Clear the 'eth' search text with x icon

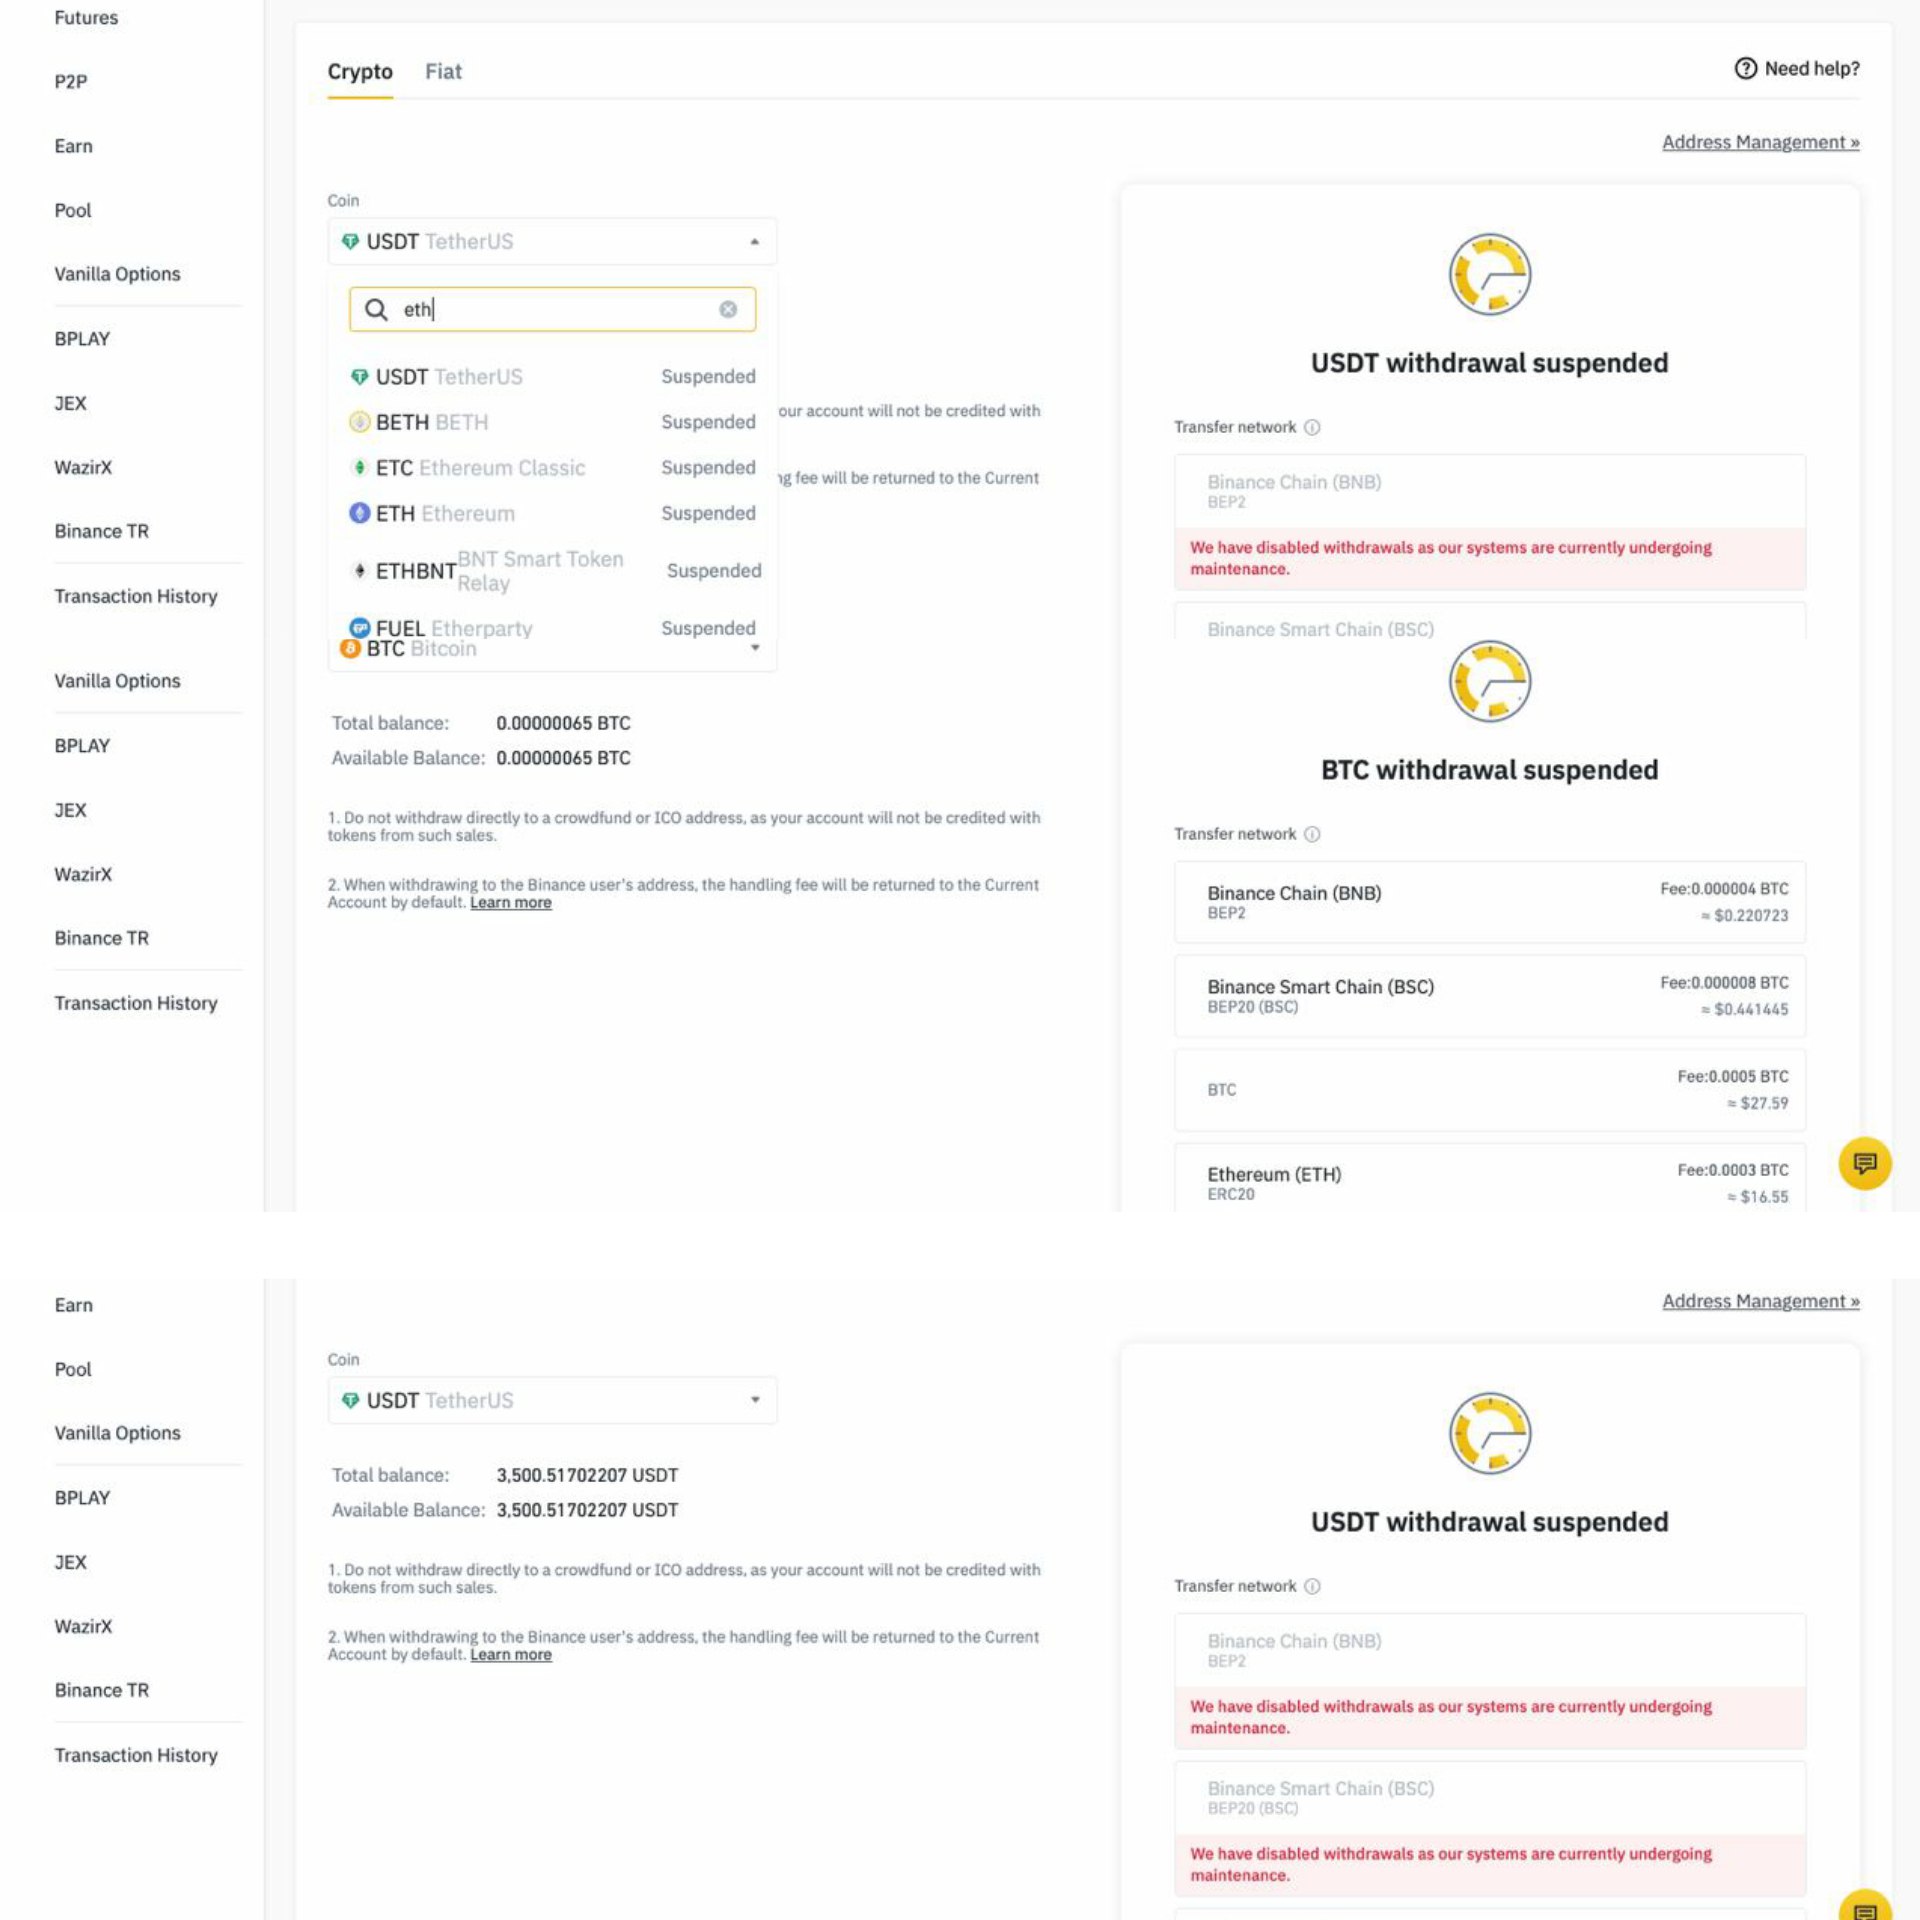coord(728,310)
